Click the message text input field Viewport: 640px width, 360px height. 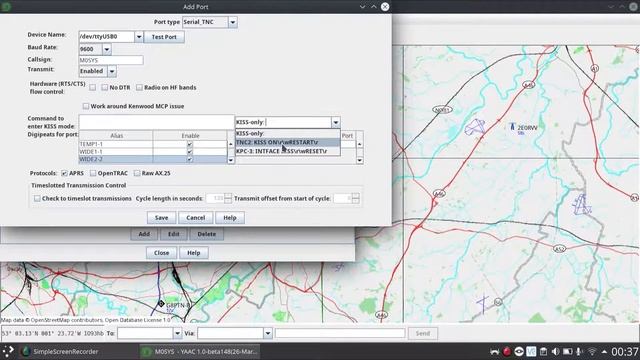coord(340,333)
